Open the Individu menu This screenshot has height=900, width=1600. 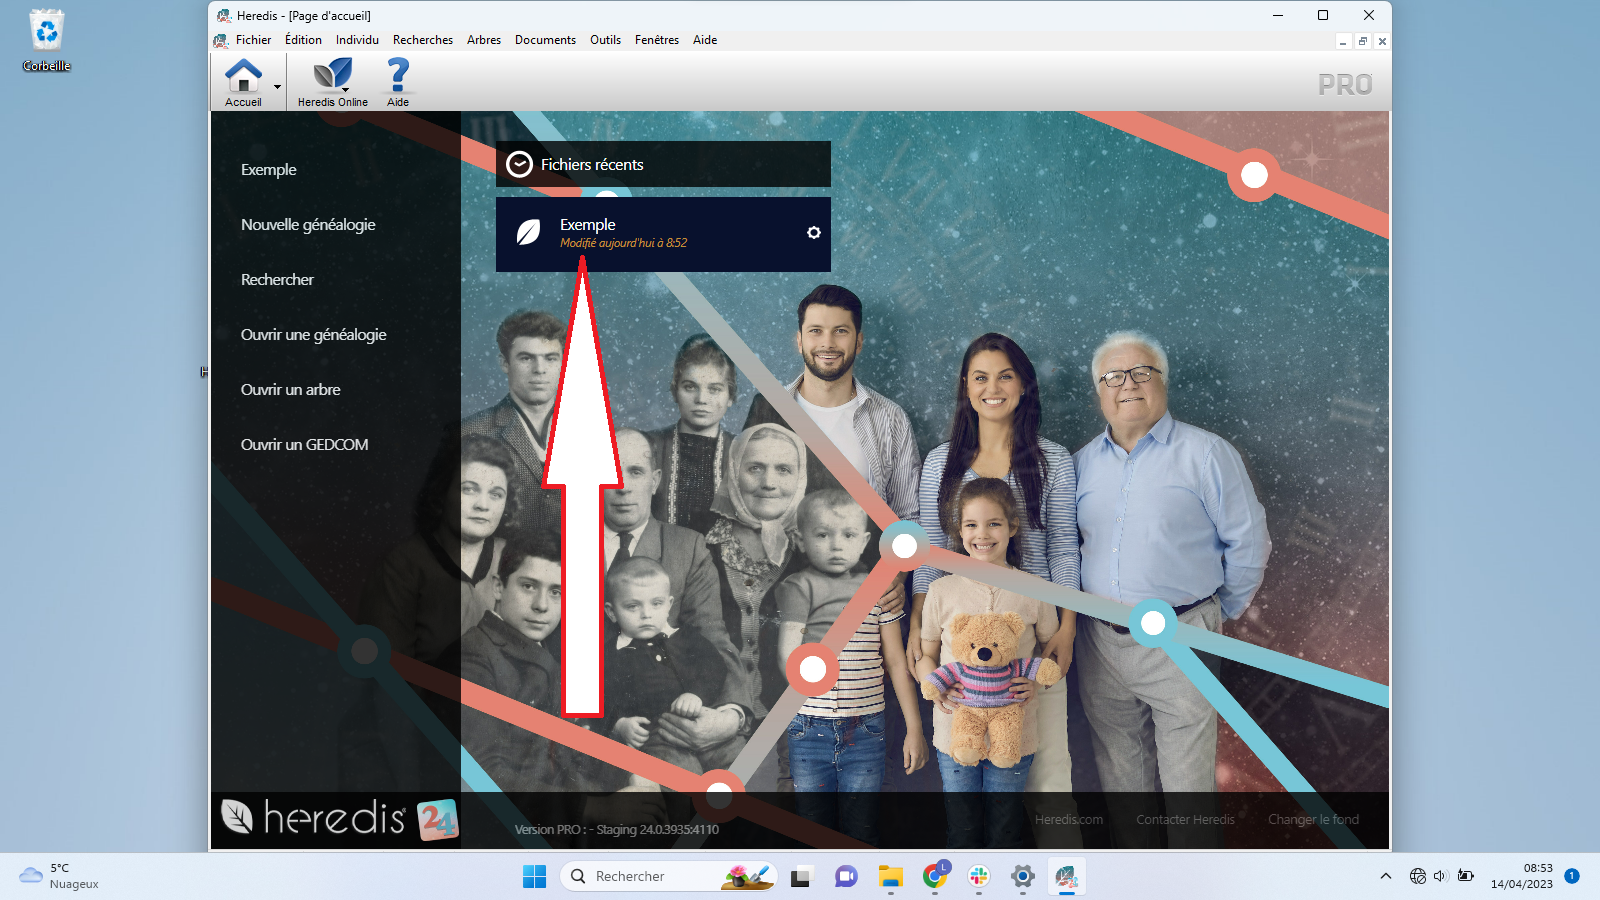357,40
